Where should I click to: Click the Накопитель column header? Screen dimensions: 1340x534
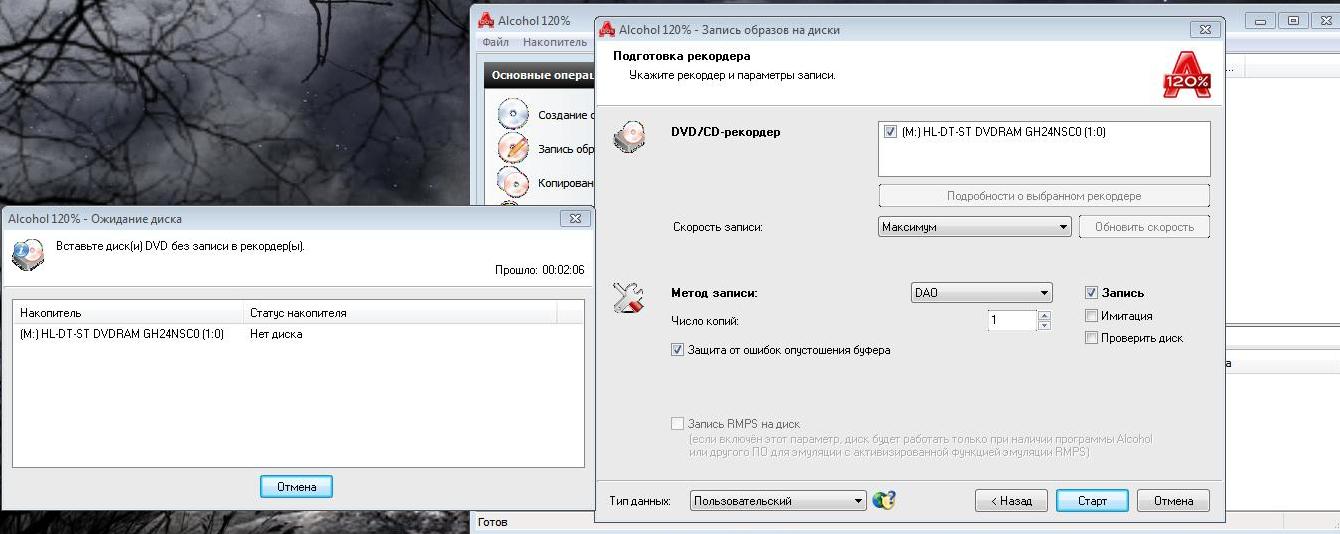click(128, 313)
